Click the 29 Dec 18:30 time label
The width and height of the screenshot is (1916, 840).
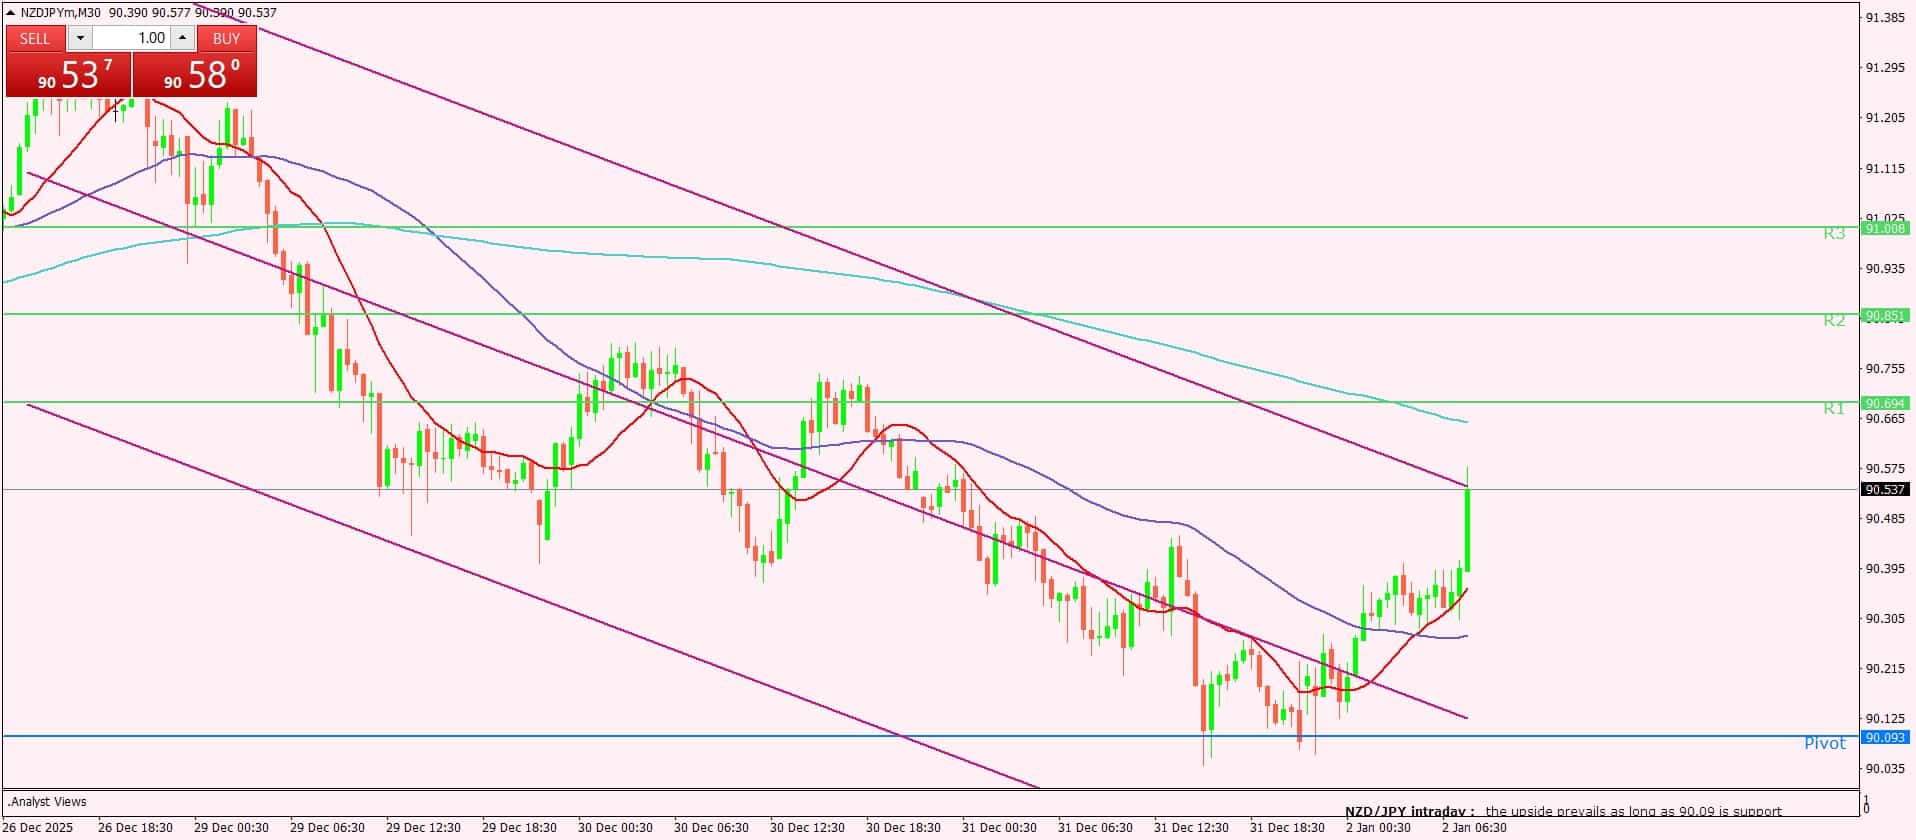click(x=520, y=827)
